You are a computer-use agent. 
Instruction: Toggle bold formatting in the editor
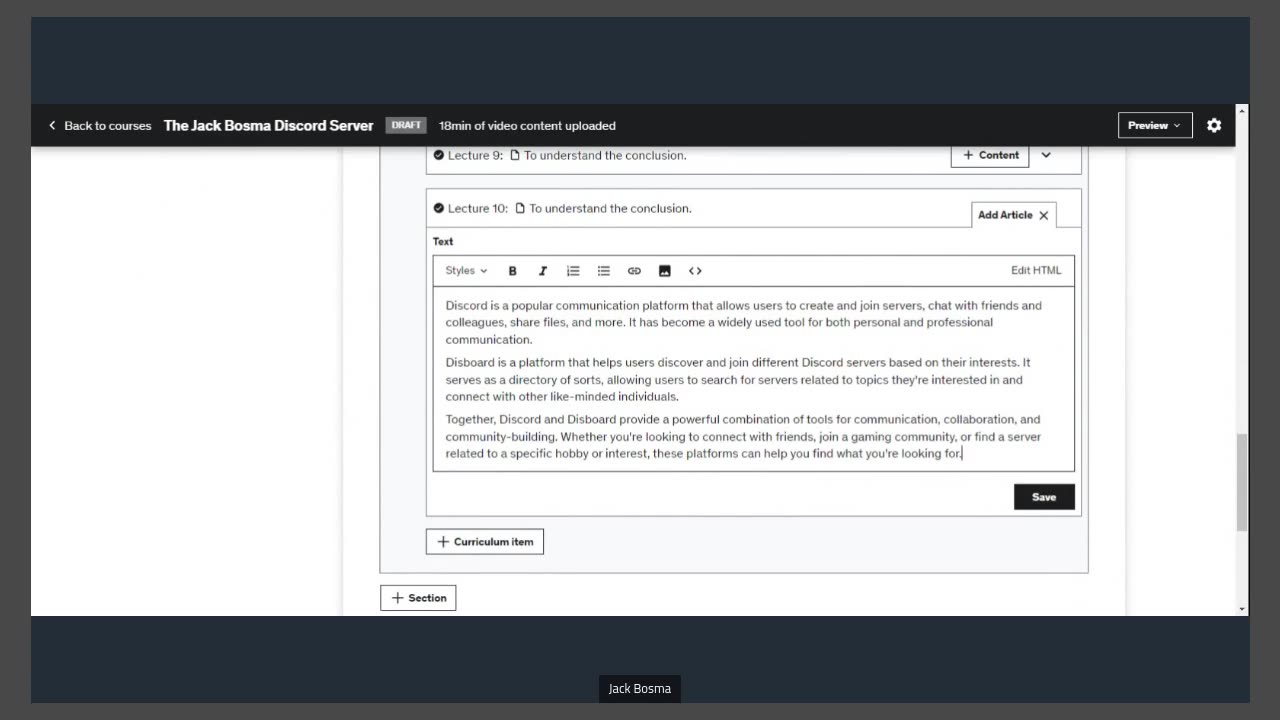tap(513, 271)
